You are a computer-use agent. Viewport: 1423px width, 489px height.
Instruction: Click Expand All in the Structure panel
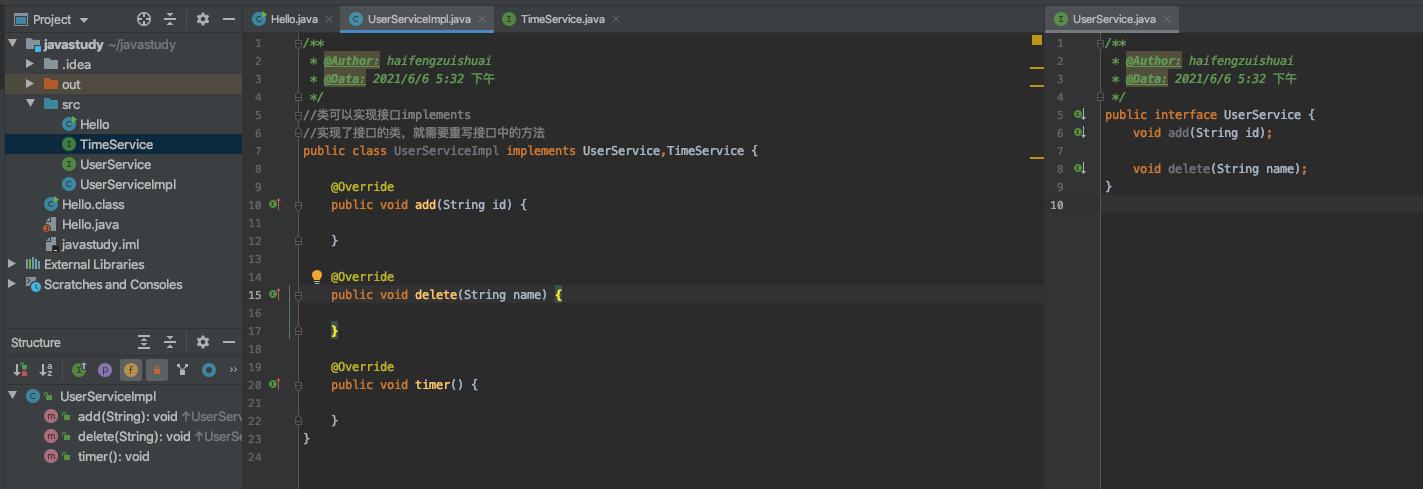click(x=144, y=342)
